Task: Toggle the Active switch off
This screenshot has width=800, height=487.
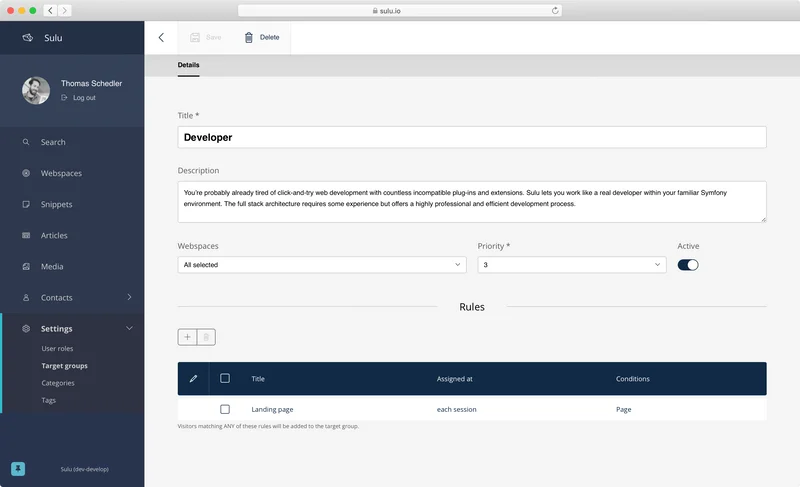Action: [x=688, y=265]
